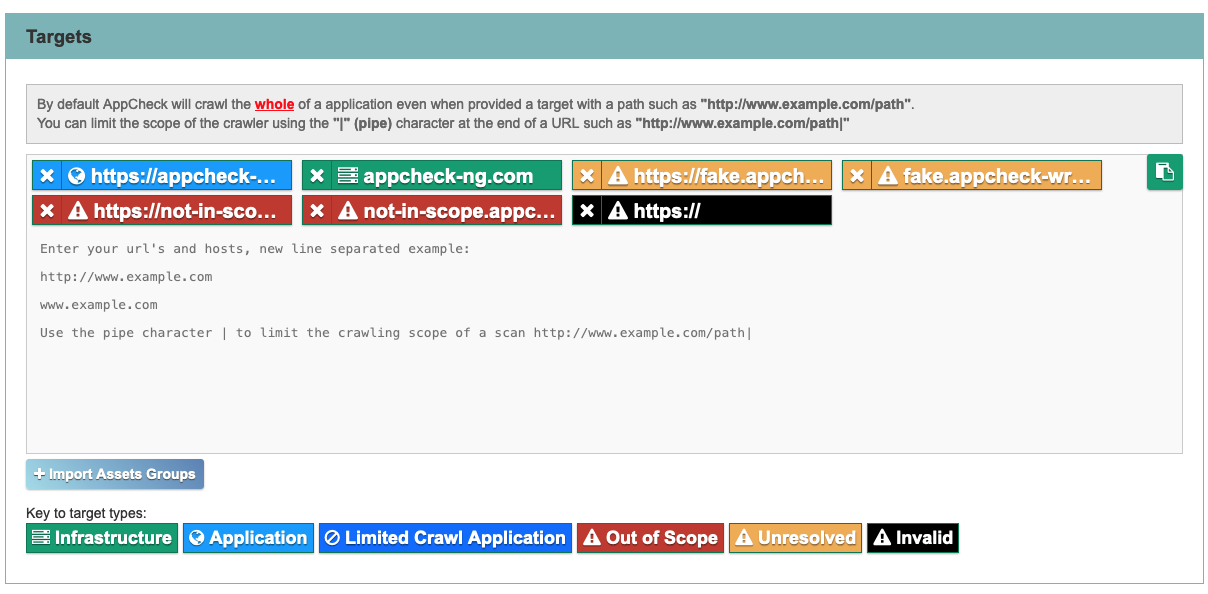Screen dimensions: 1208x594
Task: Click the "Key to target types:" label
Action: pyautogui.click(x=86, y=514)
